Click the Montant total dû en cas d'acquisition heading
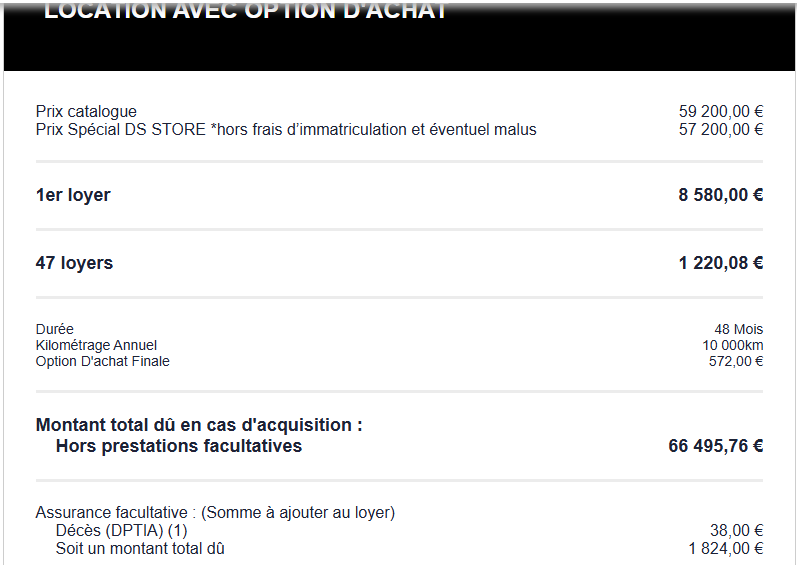The image size is (797, 565). click(x=199, y=425)
